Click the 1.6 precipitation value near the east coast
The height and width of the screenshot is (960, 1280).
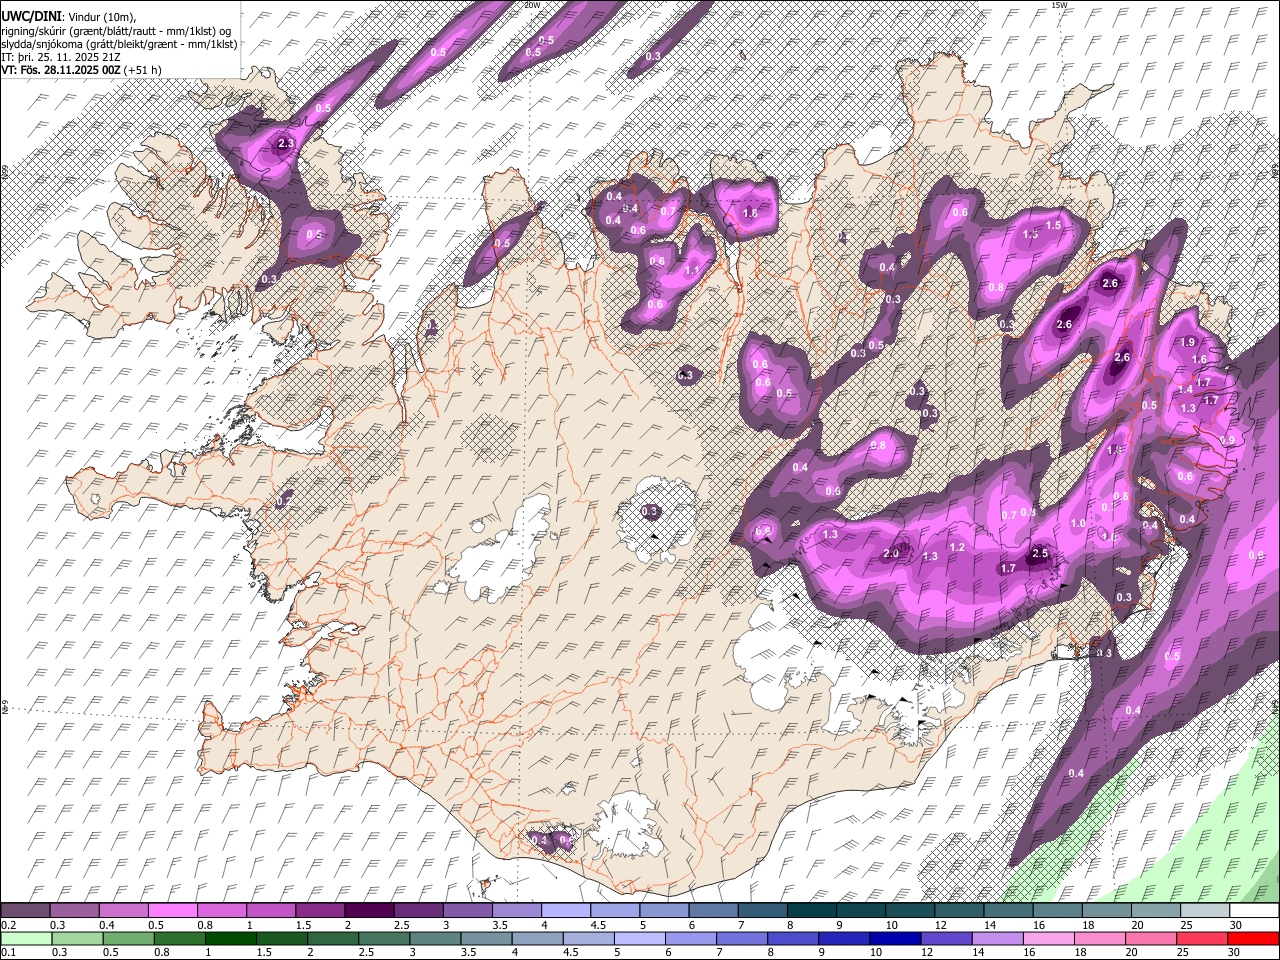(x=1199, y=359)
